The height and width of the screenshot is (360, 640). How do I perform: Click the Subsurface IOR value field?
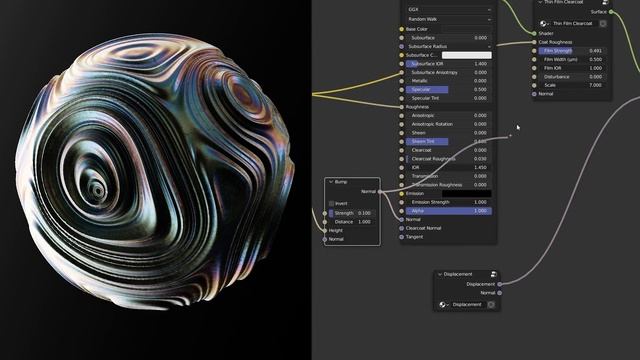449,64
